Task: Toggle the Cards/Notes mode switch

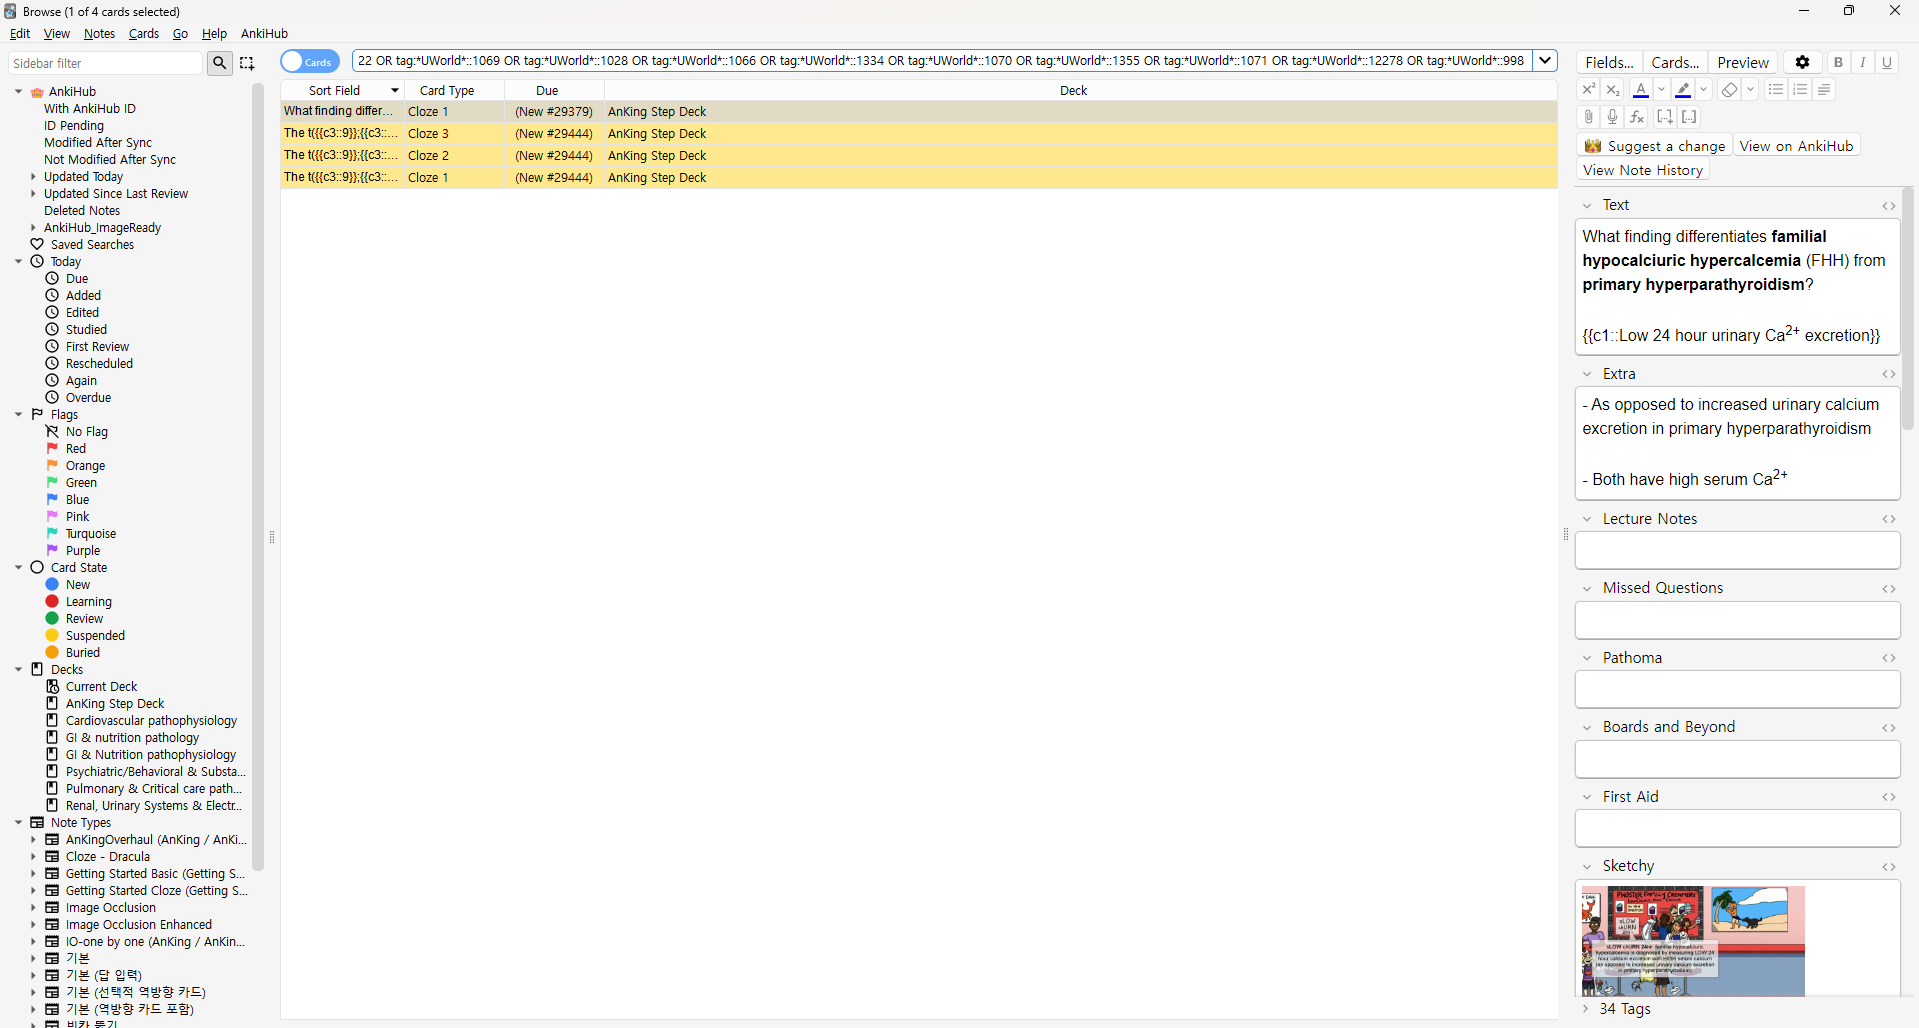Action: pyautogui.click(x=310, y=62)
